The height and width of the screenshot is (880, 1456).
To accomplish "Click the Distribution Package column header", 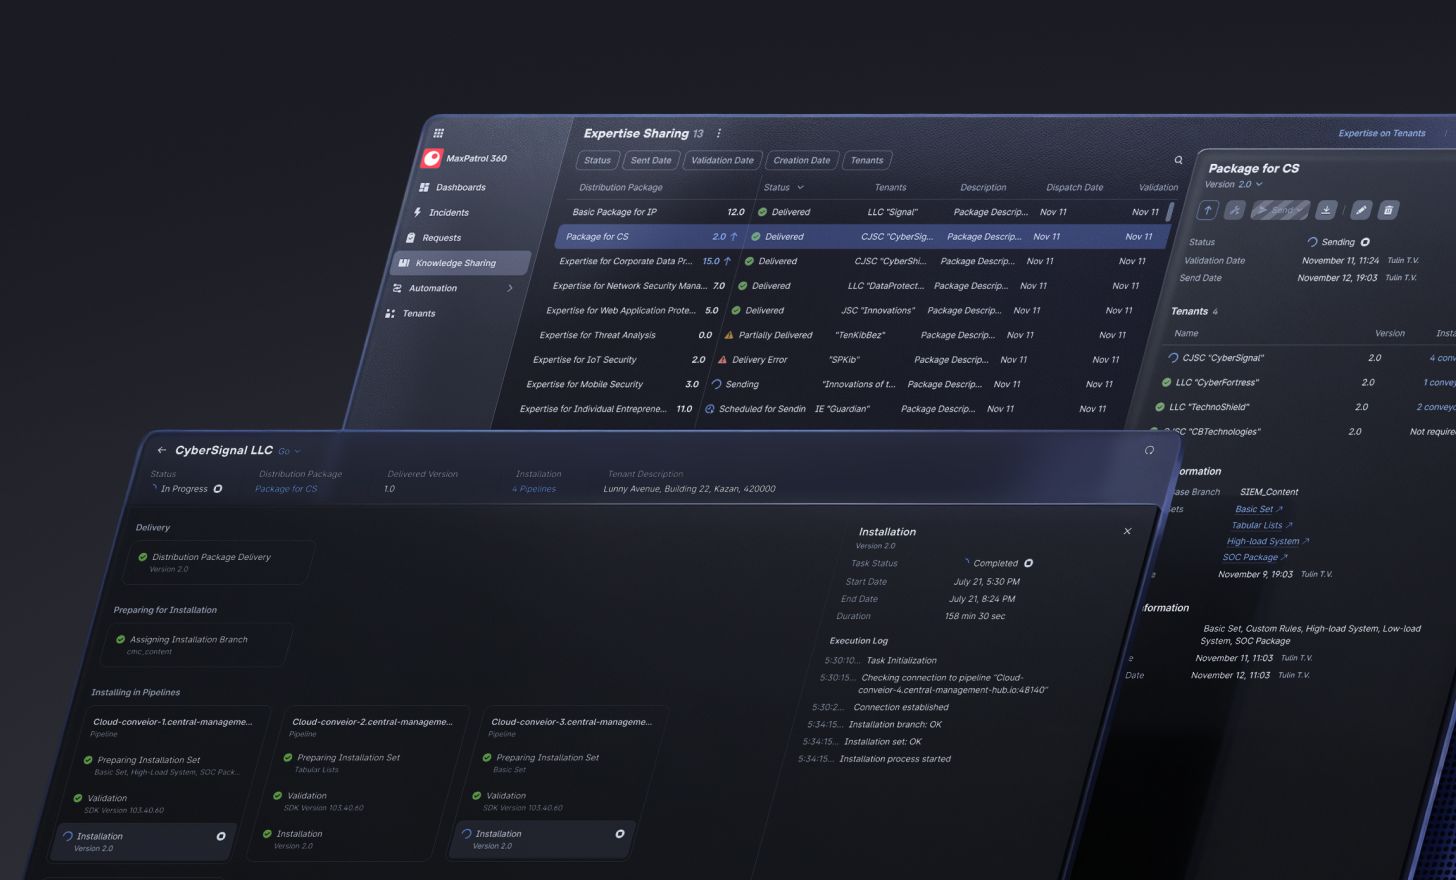I will tap(621, 187).
